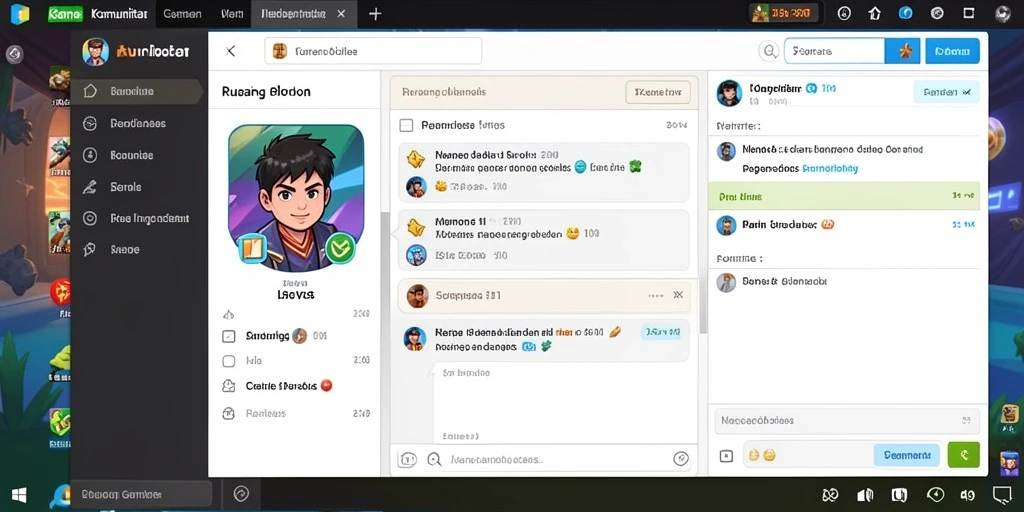Select the highlighted Baronias sidebar item

tap(137, 91)
